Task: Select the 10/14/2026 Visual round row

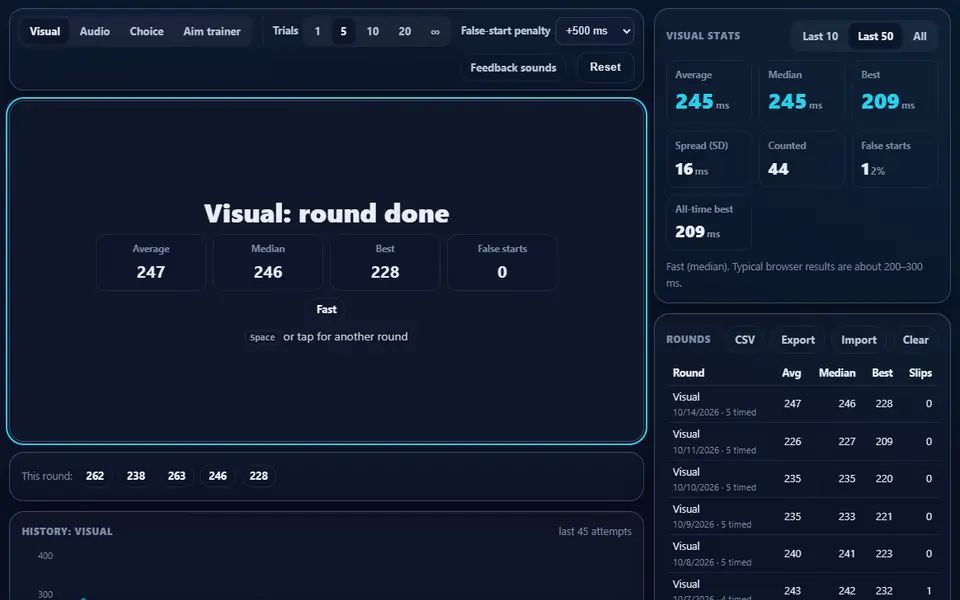Action: click(803, 404)
